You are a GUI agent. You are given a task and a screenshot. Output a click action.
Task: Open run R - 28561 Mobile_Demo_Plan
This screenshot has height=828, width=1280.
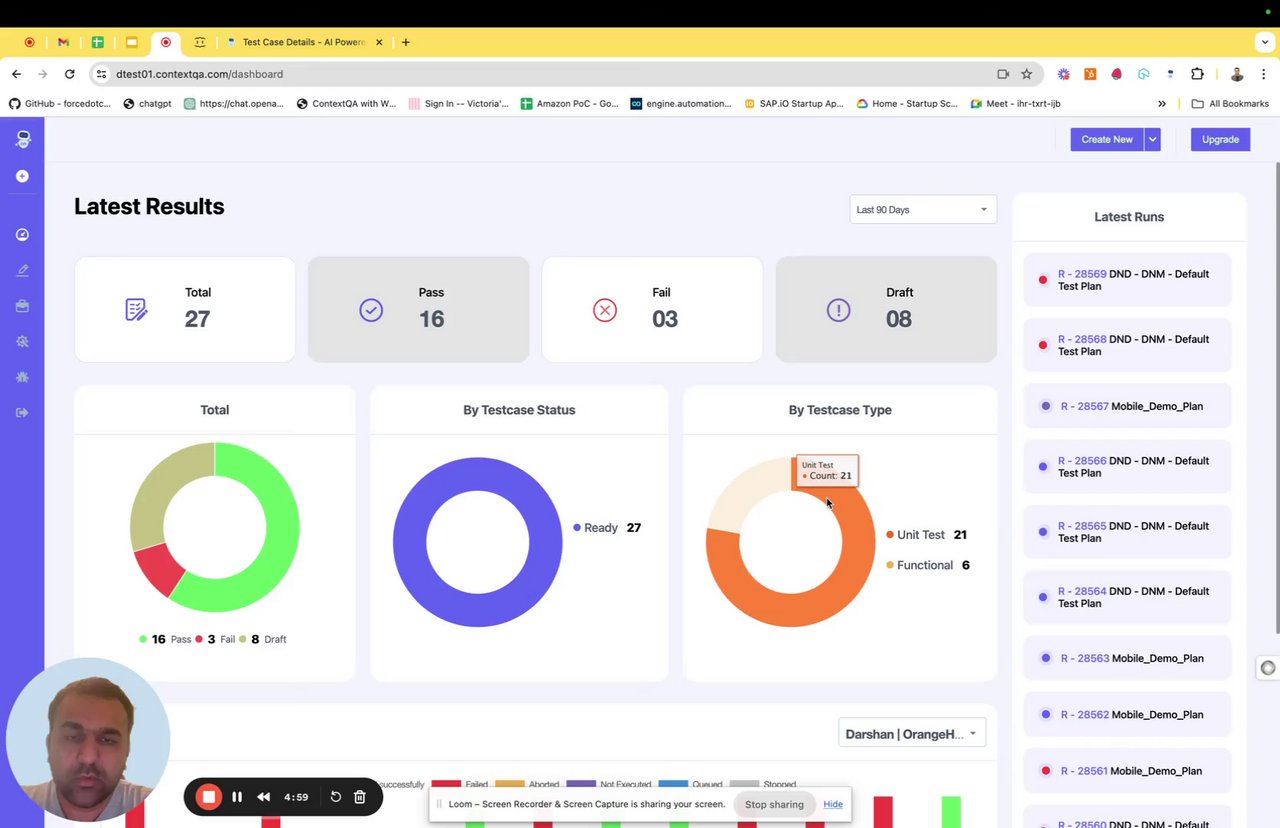(1127, 771)
